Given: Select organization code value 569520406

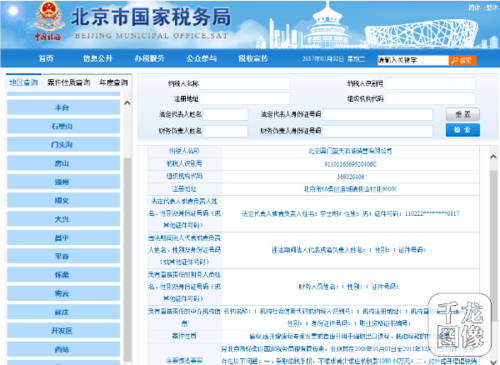Looking at the screenshot, I should click(x=350, y=177).
